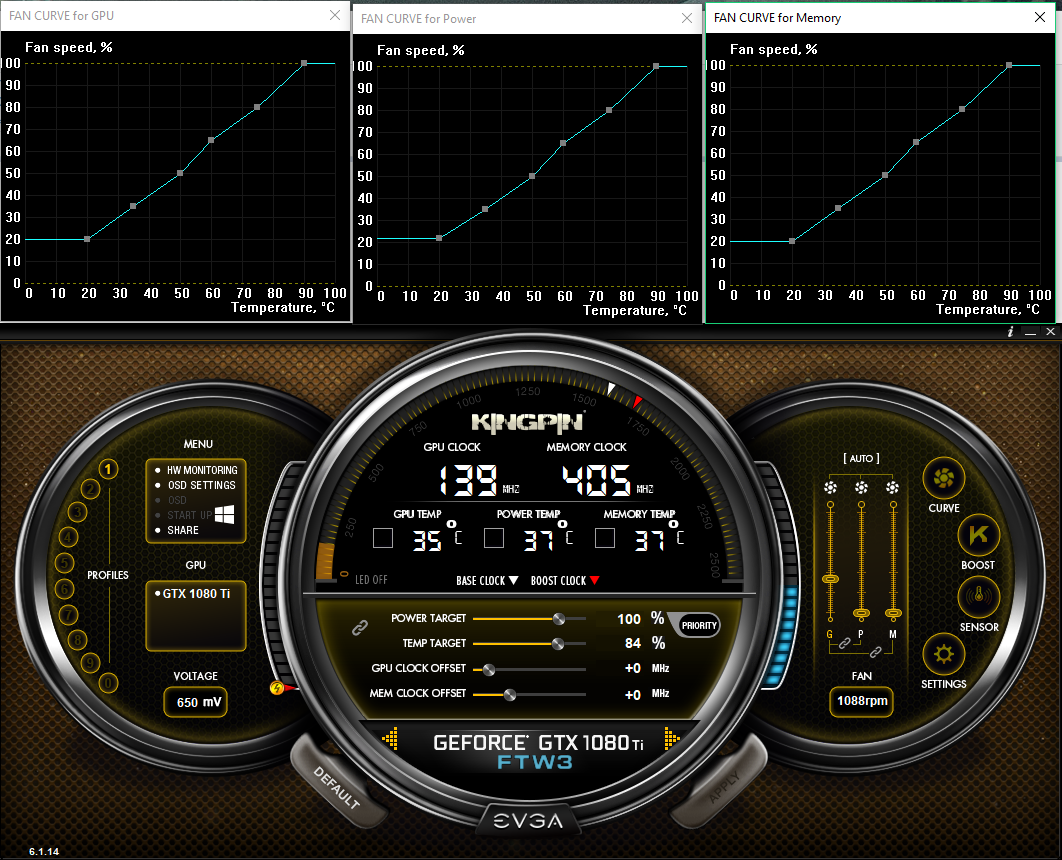Open the SENSOR icon
This screenshot has height=860, width=1062.
979,597
